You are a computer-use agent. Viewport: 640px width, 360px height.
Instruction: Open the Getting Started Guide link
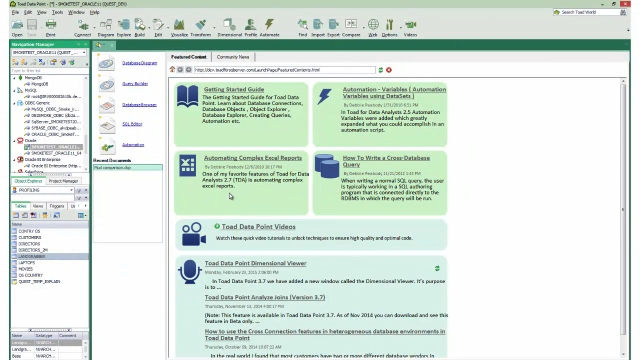click(234, 89)
